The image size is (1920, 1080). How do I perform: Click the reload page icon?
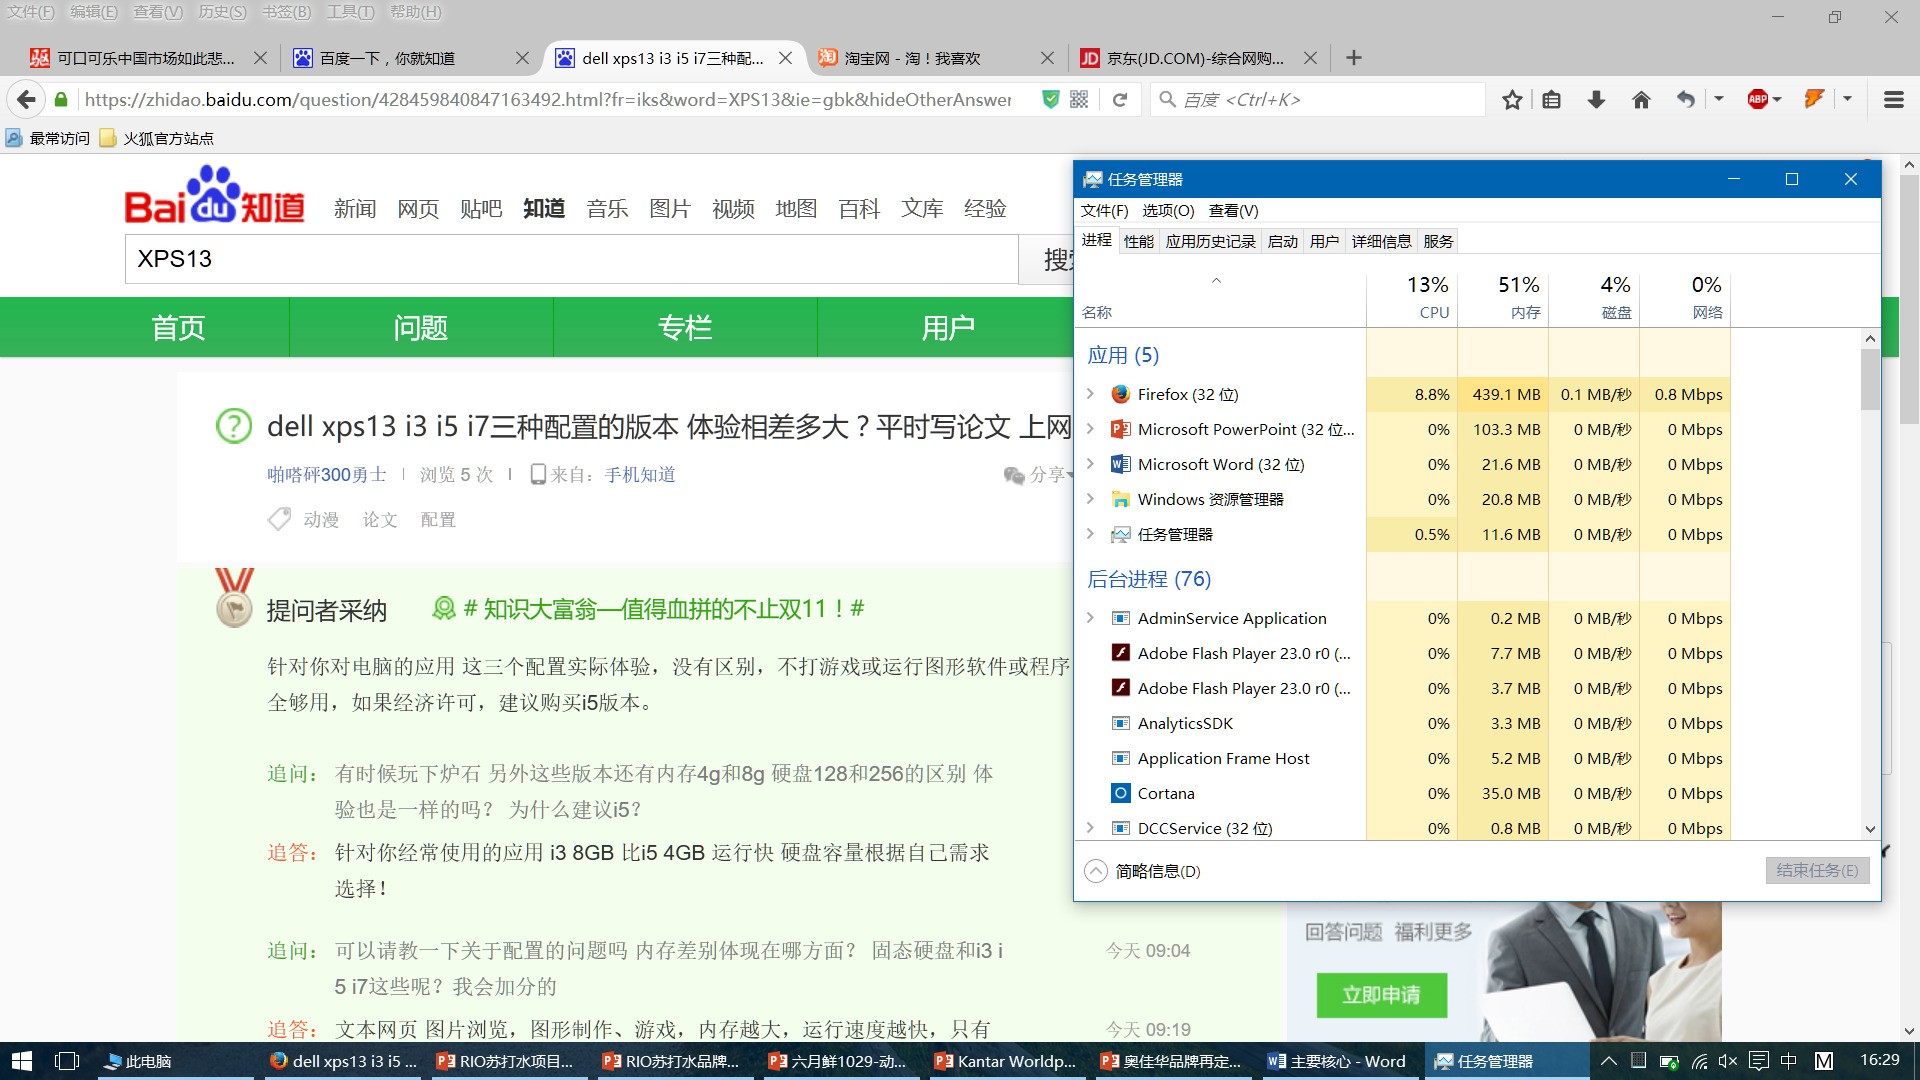1120,100
